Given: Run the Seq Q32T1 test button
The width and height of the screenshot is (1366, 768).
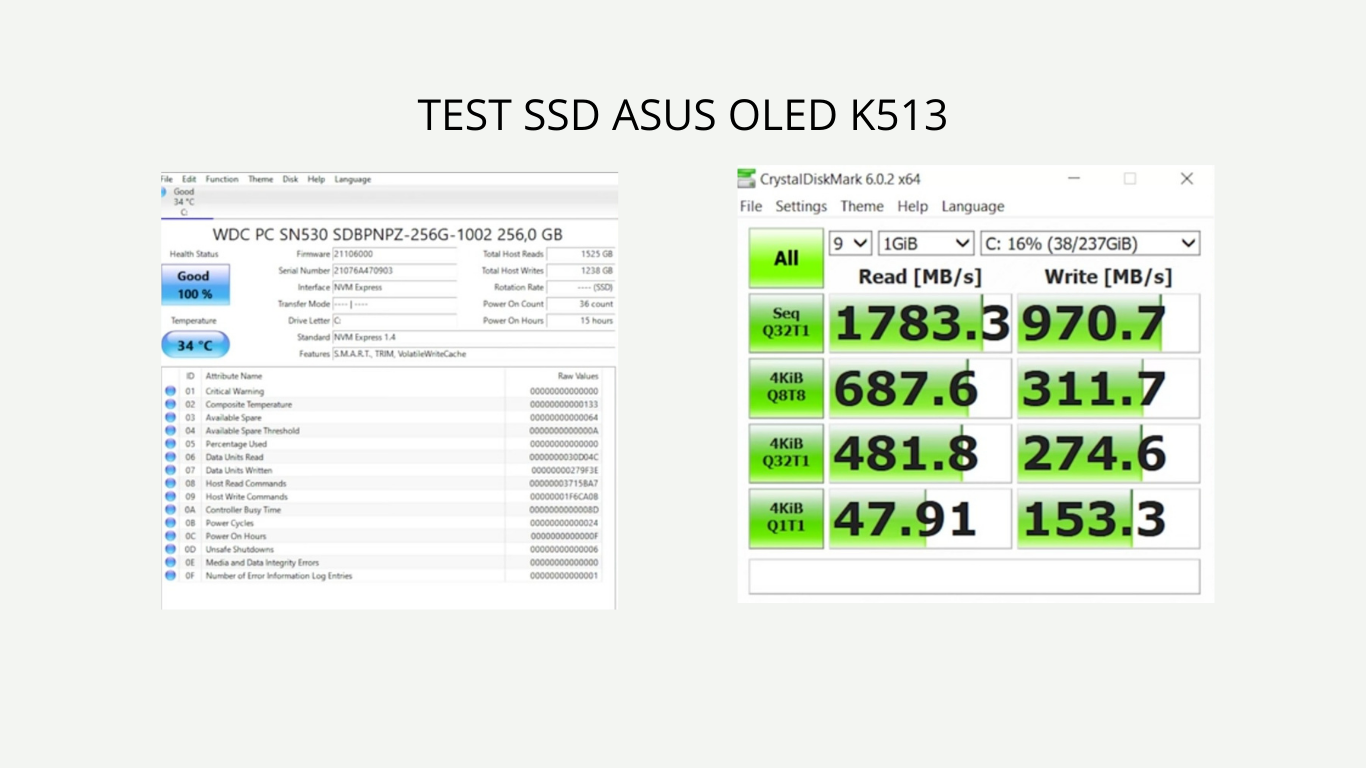Looking at the screenshot, I should pyautogui.click(x=786, y=323).
